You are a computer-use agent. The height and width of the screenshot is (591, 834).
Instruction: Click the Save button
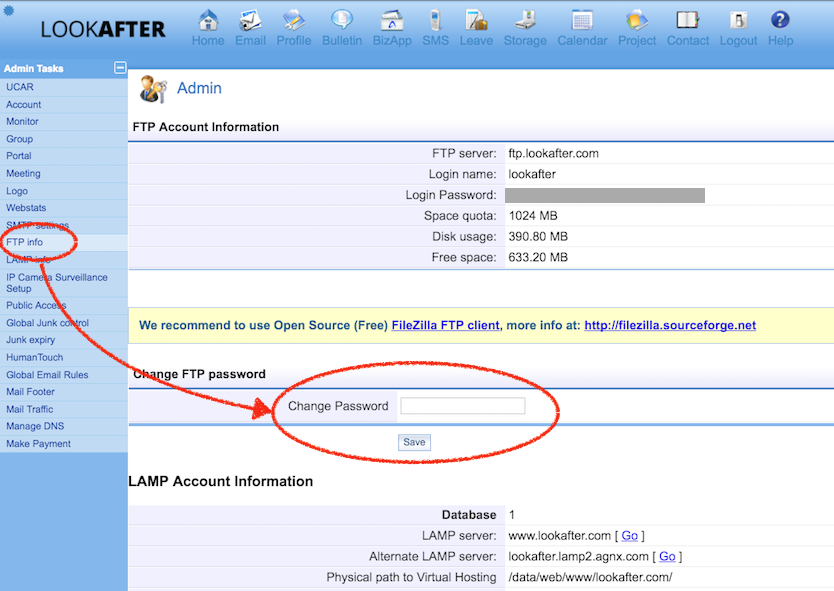point(414,442)
